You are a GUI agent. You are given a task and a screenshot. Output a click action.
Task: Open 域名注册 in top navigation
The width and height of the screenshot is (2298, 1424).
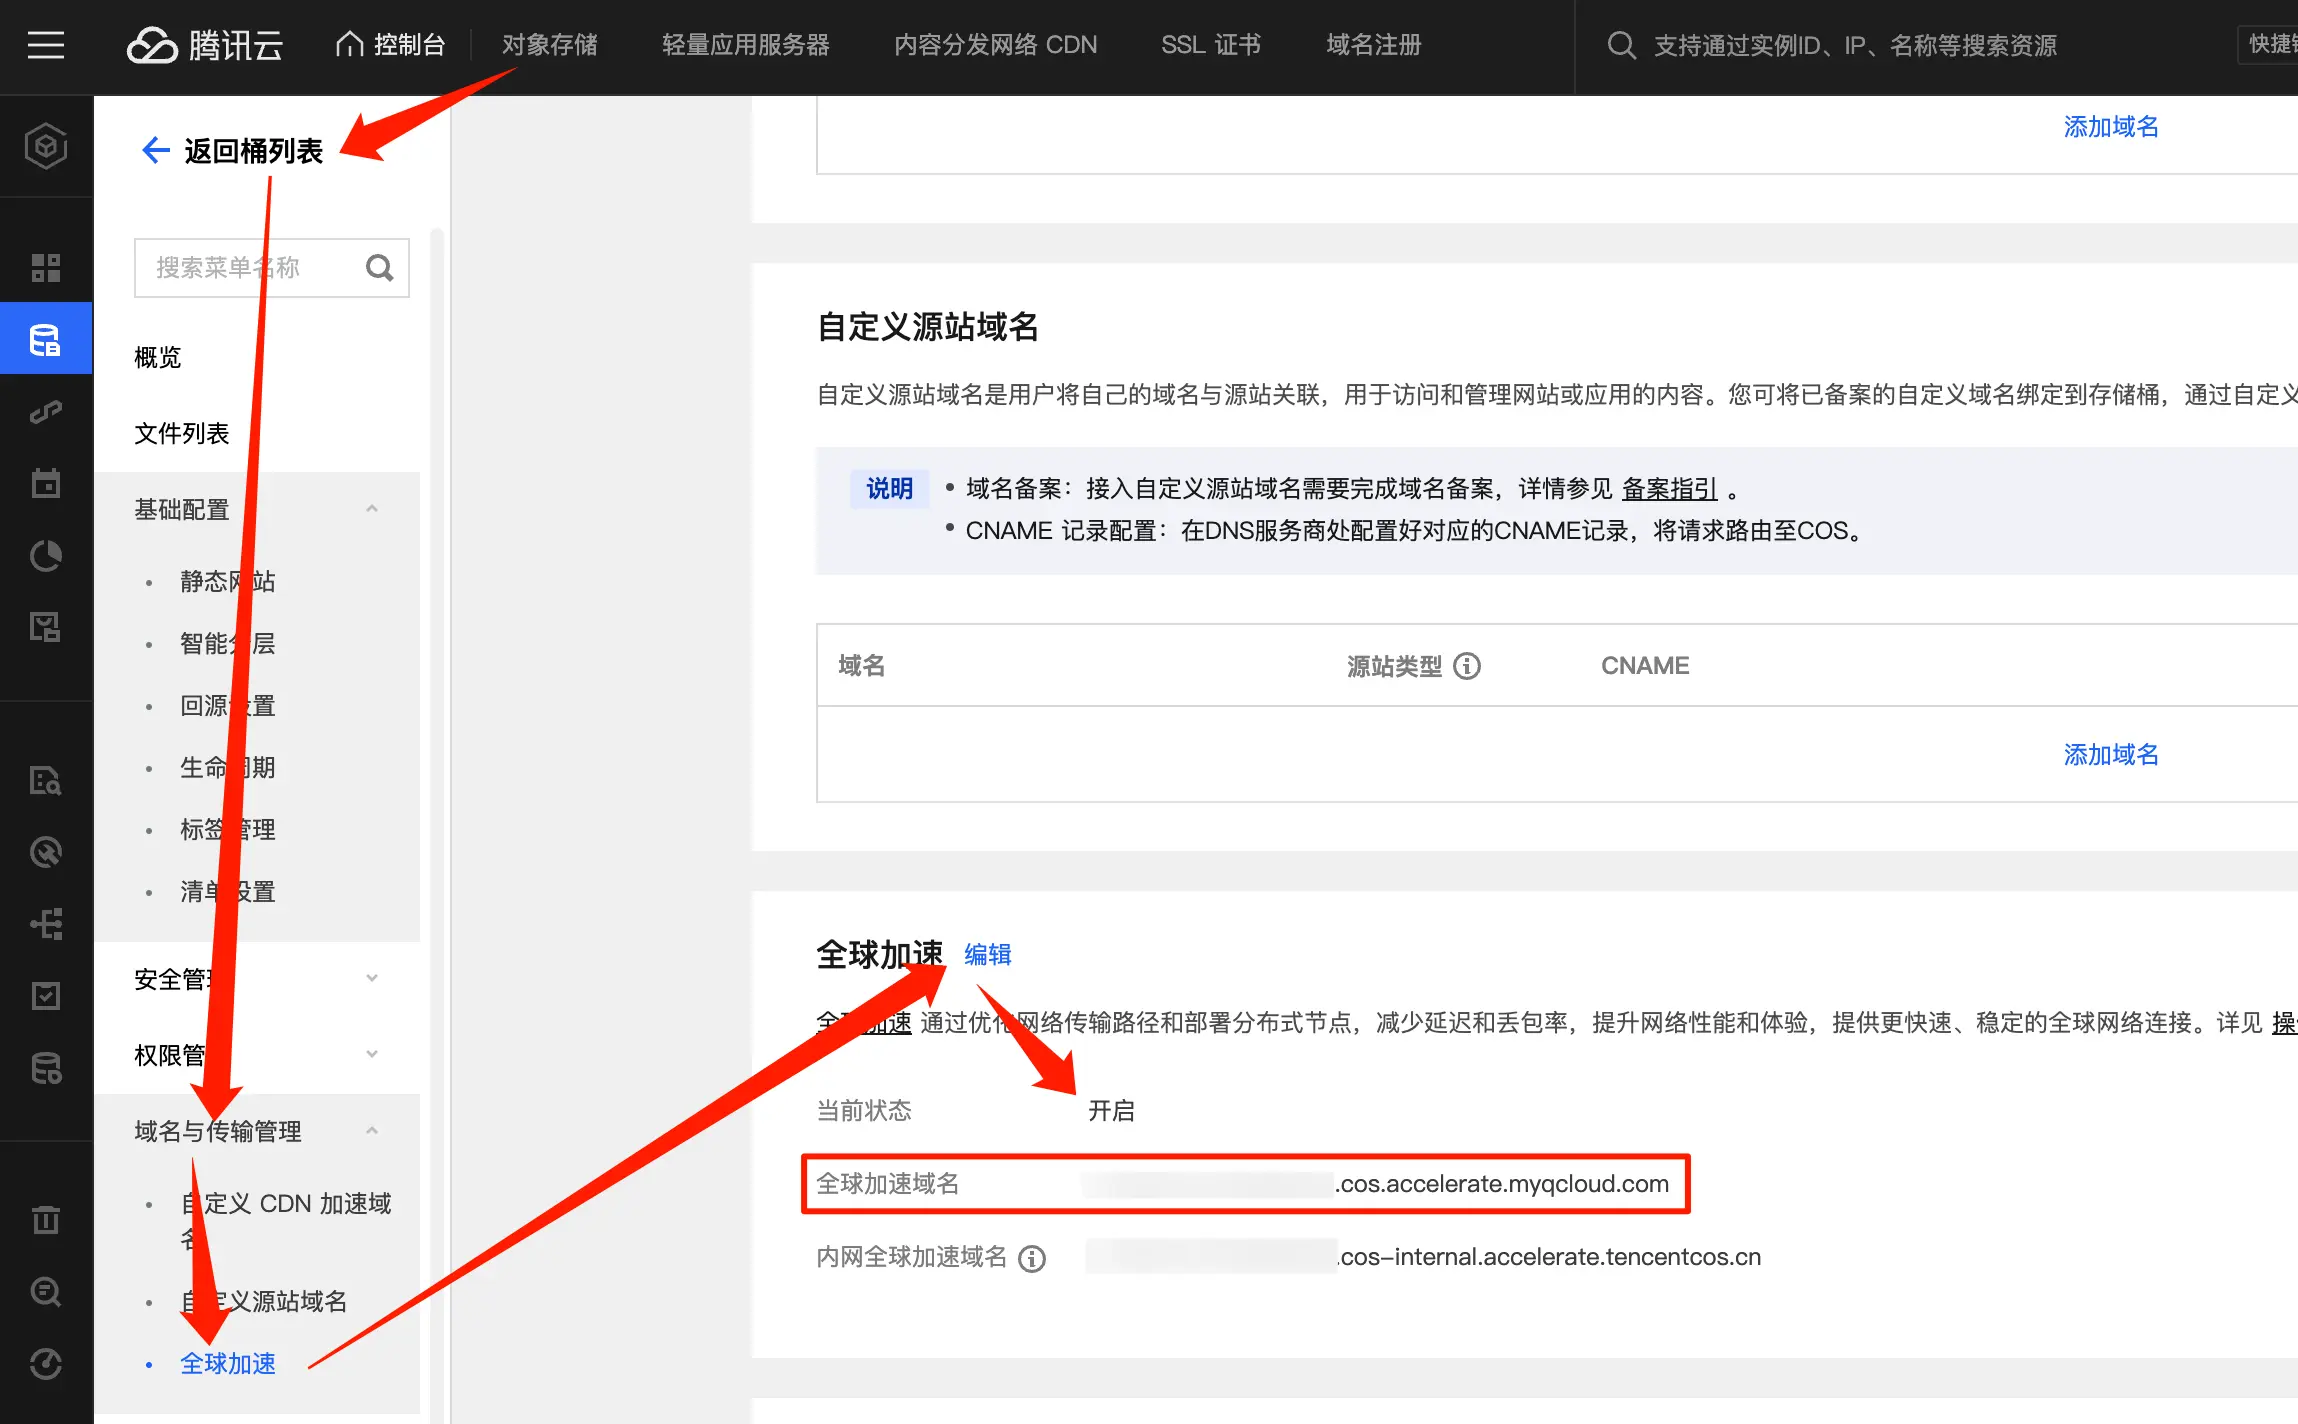pyautogui.click(x=1373, y=45)
